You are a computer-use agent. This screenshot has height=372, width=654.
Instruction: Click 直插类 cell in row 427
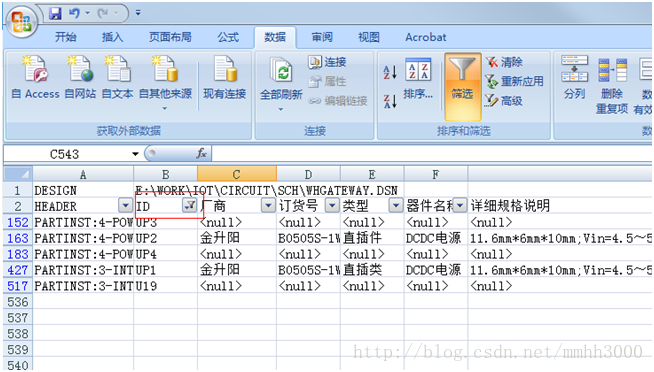coord(372,270)
